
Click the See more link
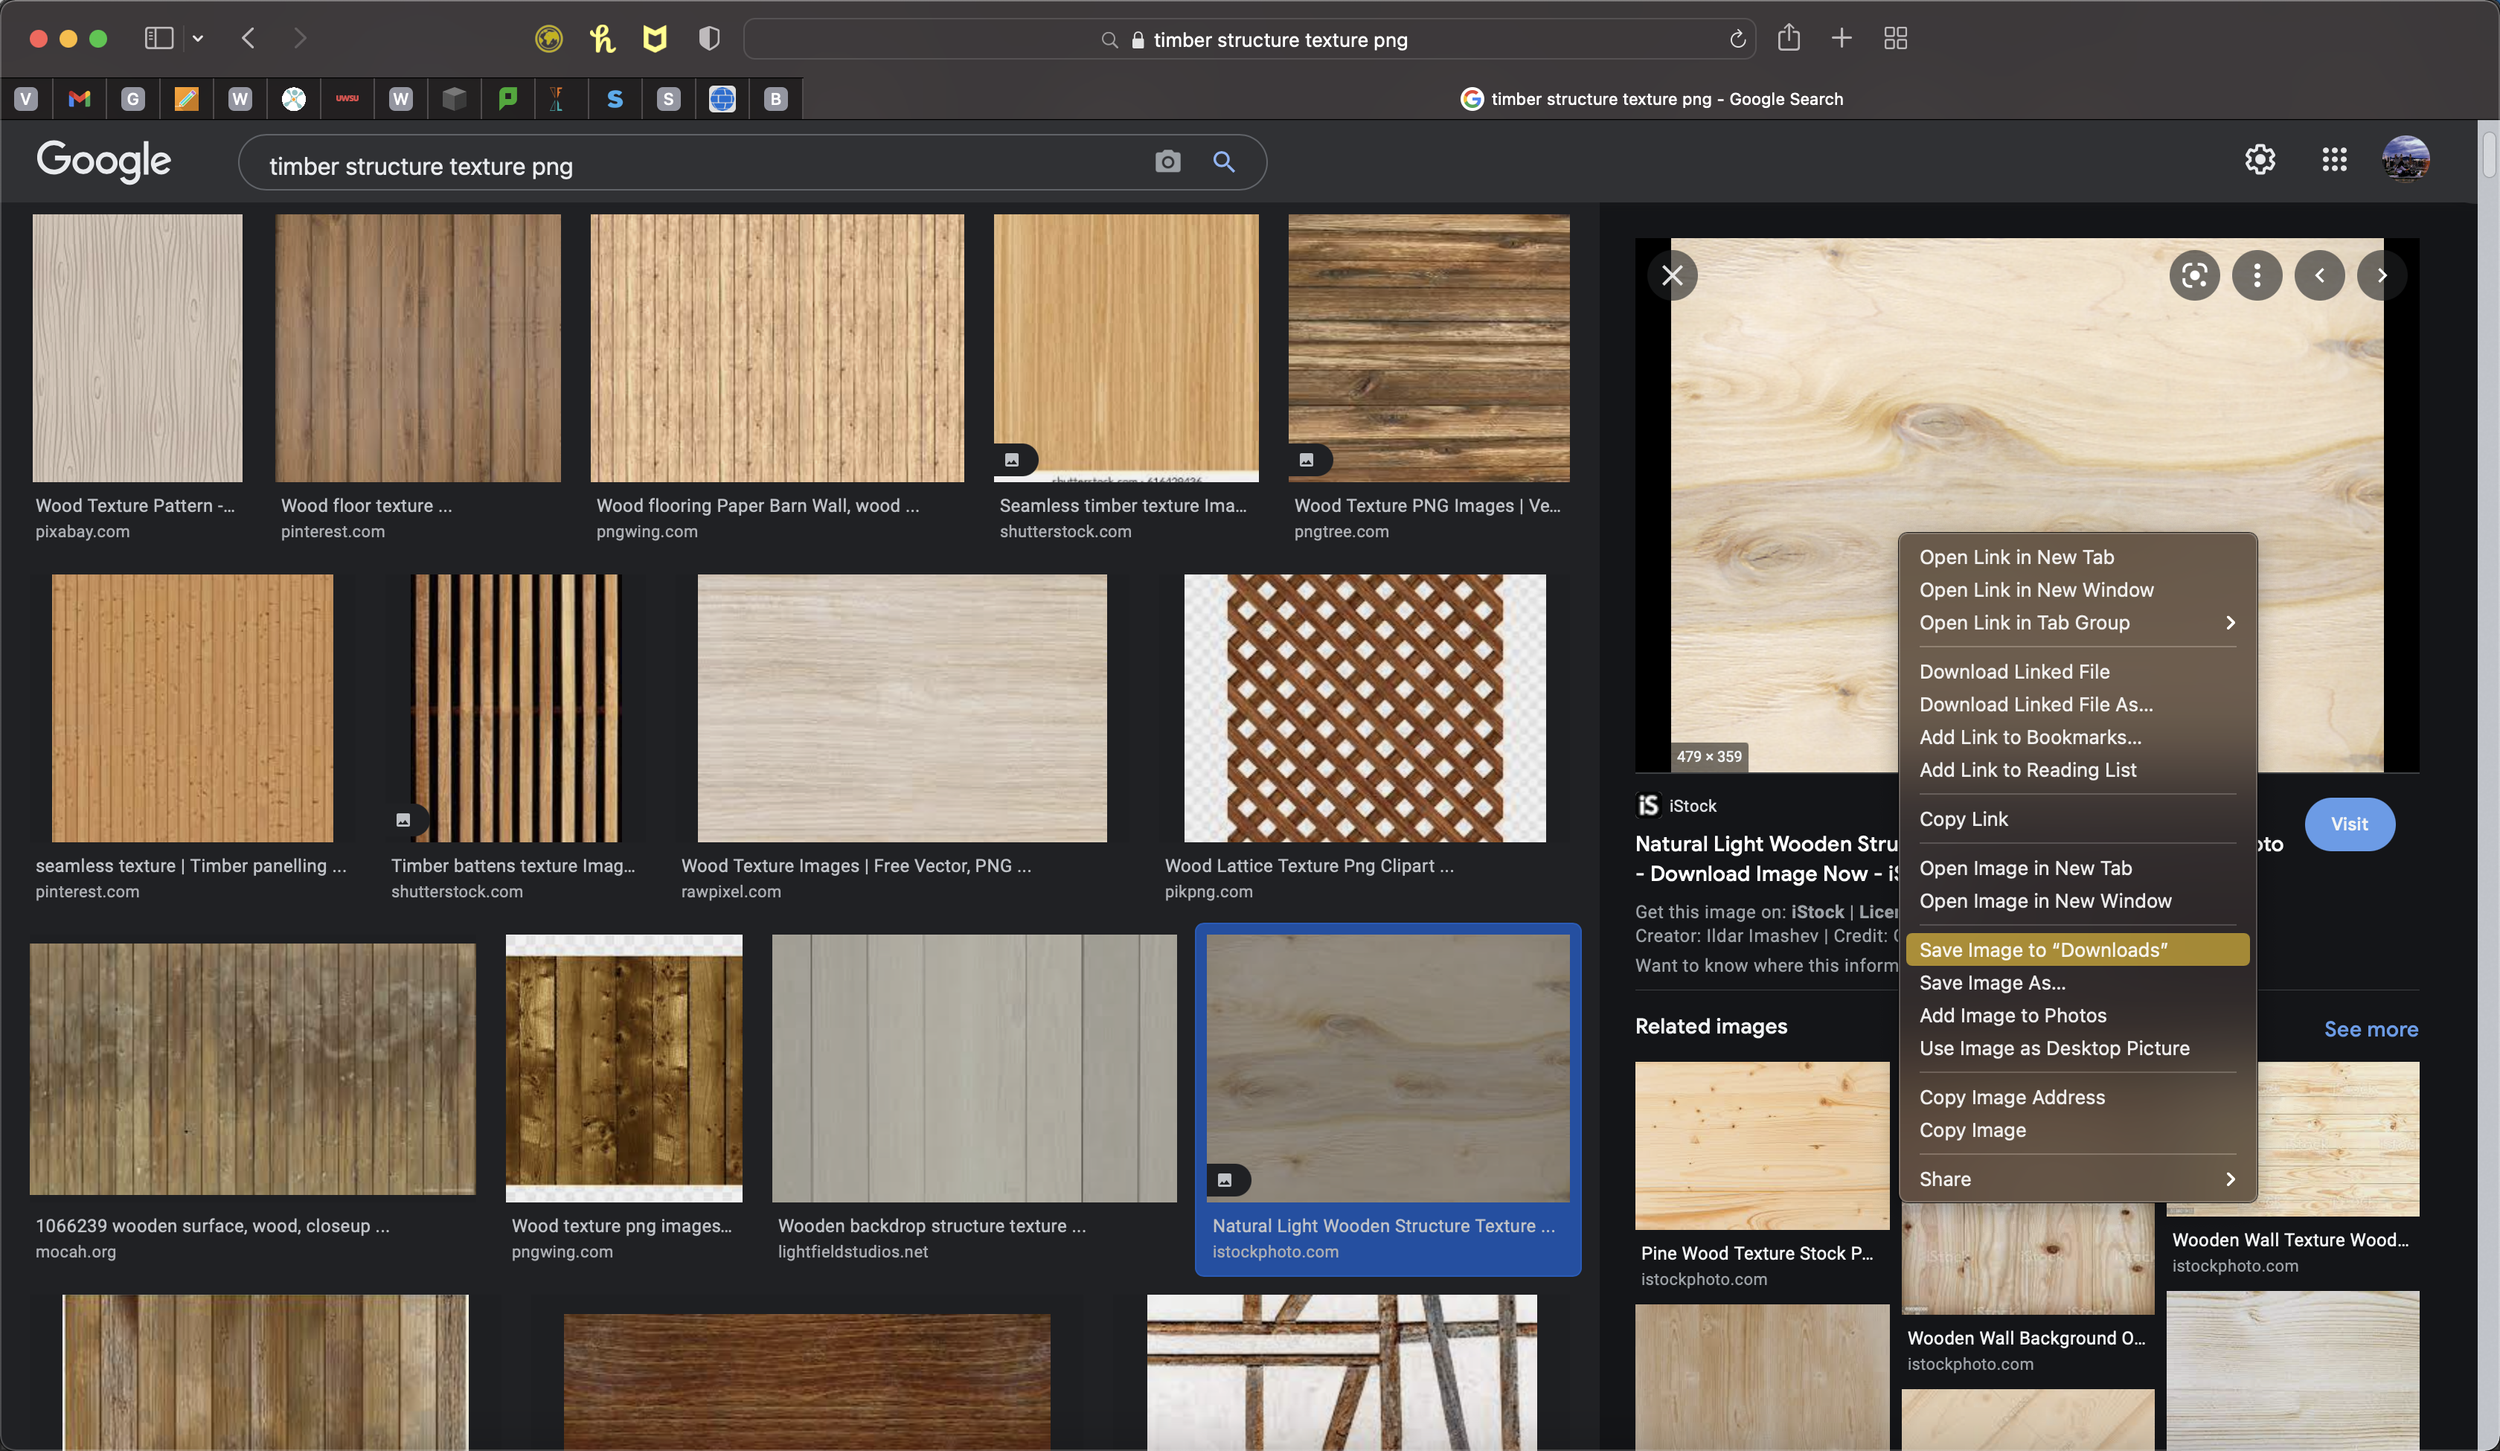click(2370, 1029)
